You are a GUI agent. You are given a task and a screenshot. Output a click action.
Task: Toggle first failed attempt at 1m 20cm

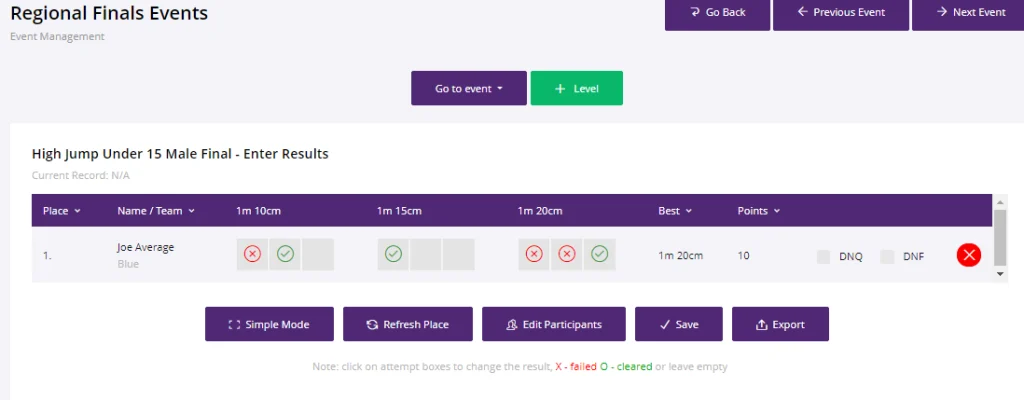(534, 254)
